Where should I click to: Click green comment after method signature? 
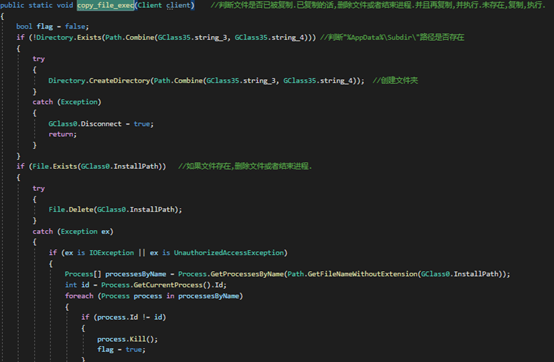pos(378,5)
